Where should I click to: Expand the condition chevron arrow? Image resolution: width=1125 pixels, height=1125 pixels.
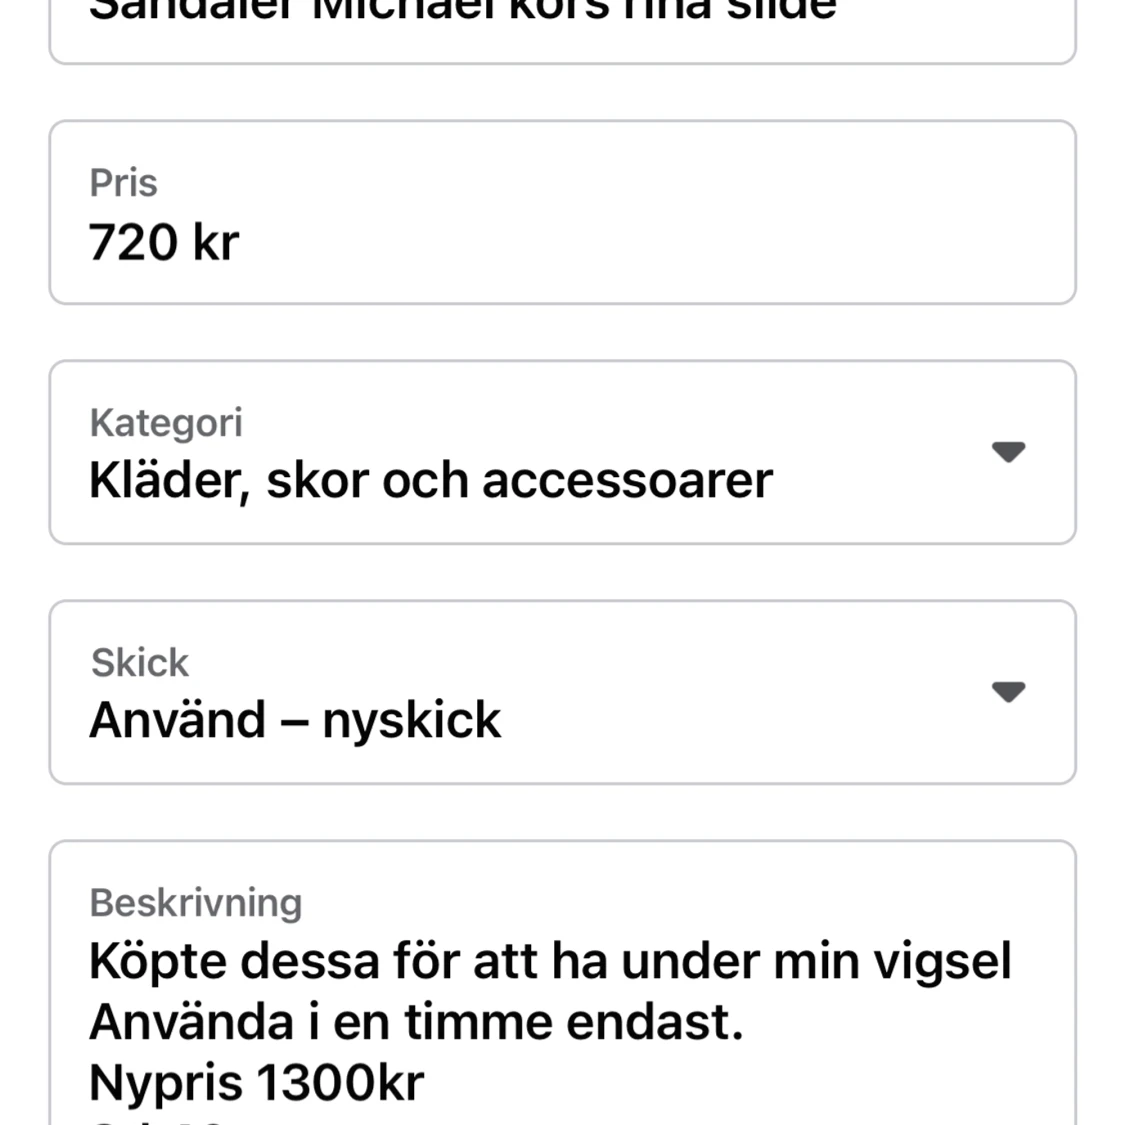[1009, 691]
